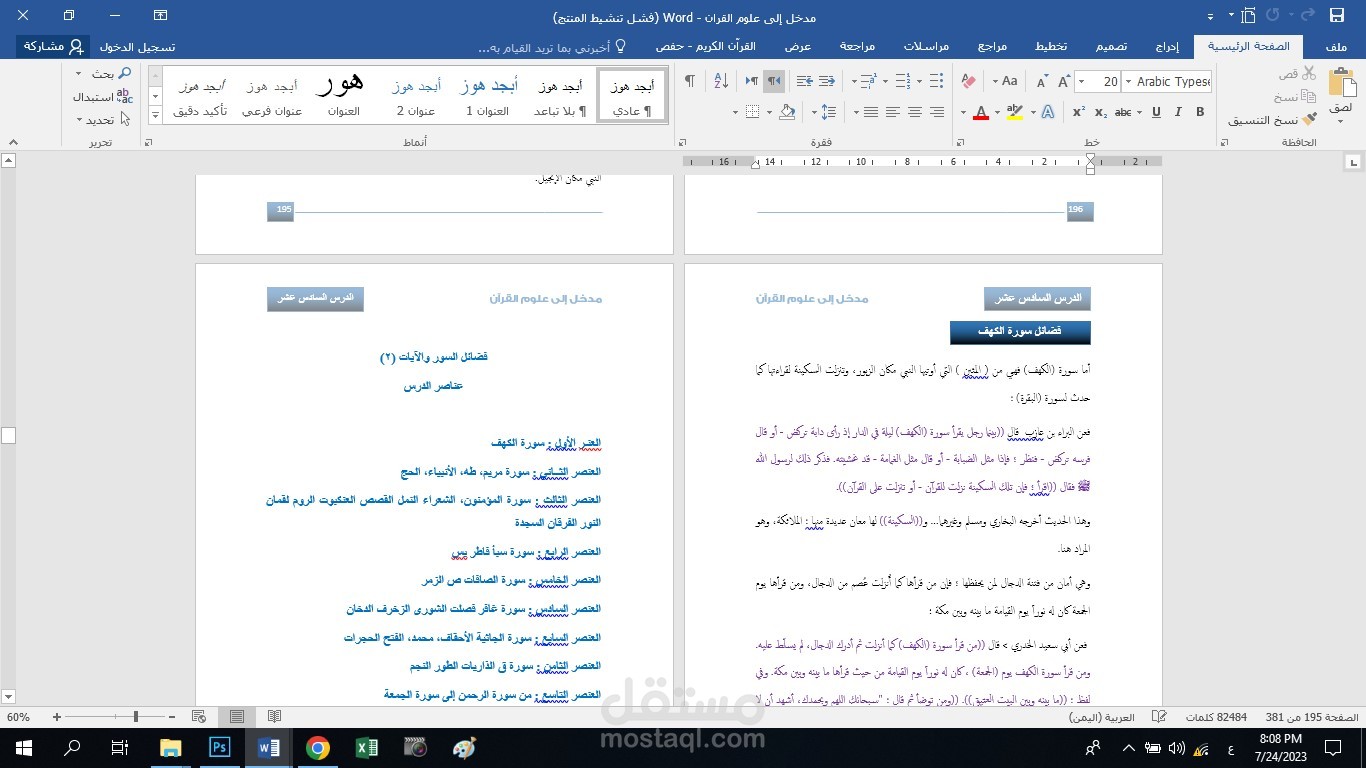Screen dimensions: 1366x768
Task: Clear all formatting with the eraser icon
Action: tap(968, 82)
